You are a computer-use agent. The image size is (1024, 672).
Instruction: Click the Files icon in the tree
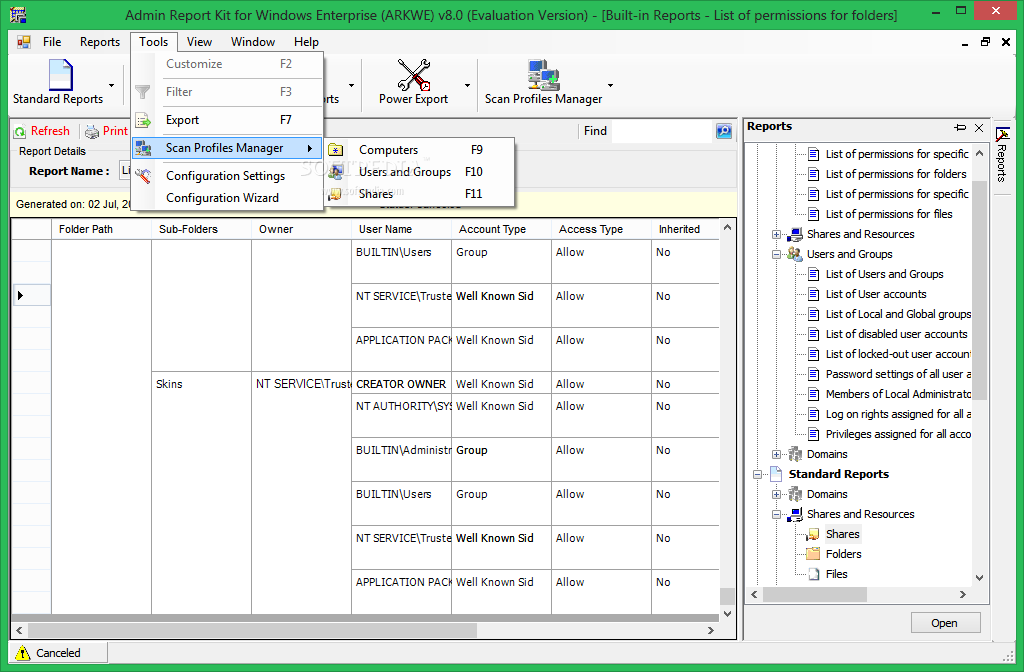point(814,574)
